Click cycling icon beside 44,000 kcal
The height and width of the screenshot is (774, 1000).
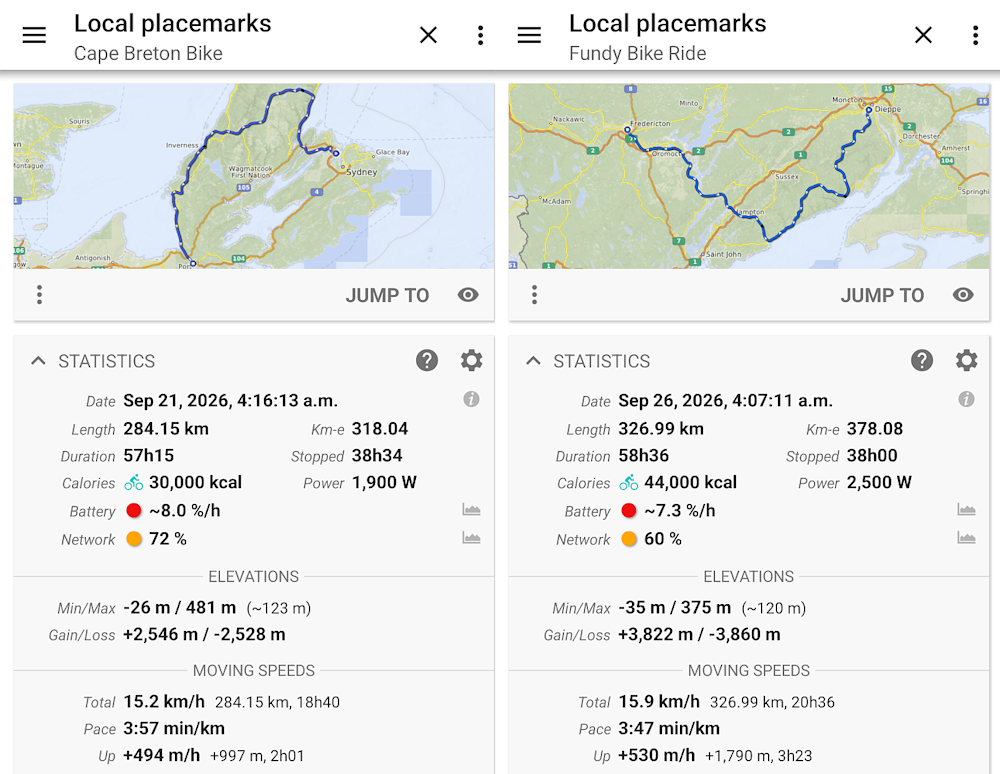(628, 483)
